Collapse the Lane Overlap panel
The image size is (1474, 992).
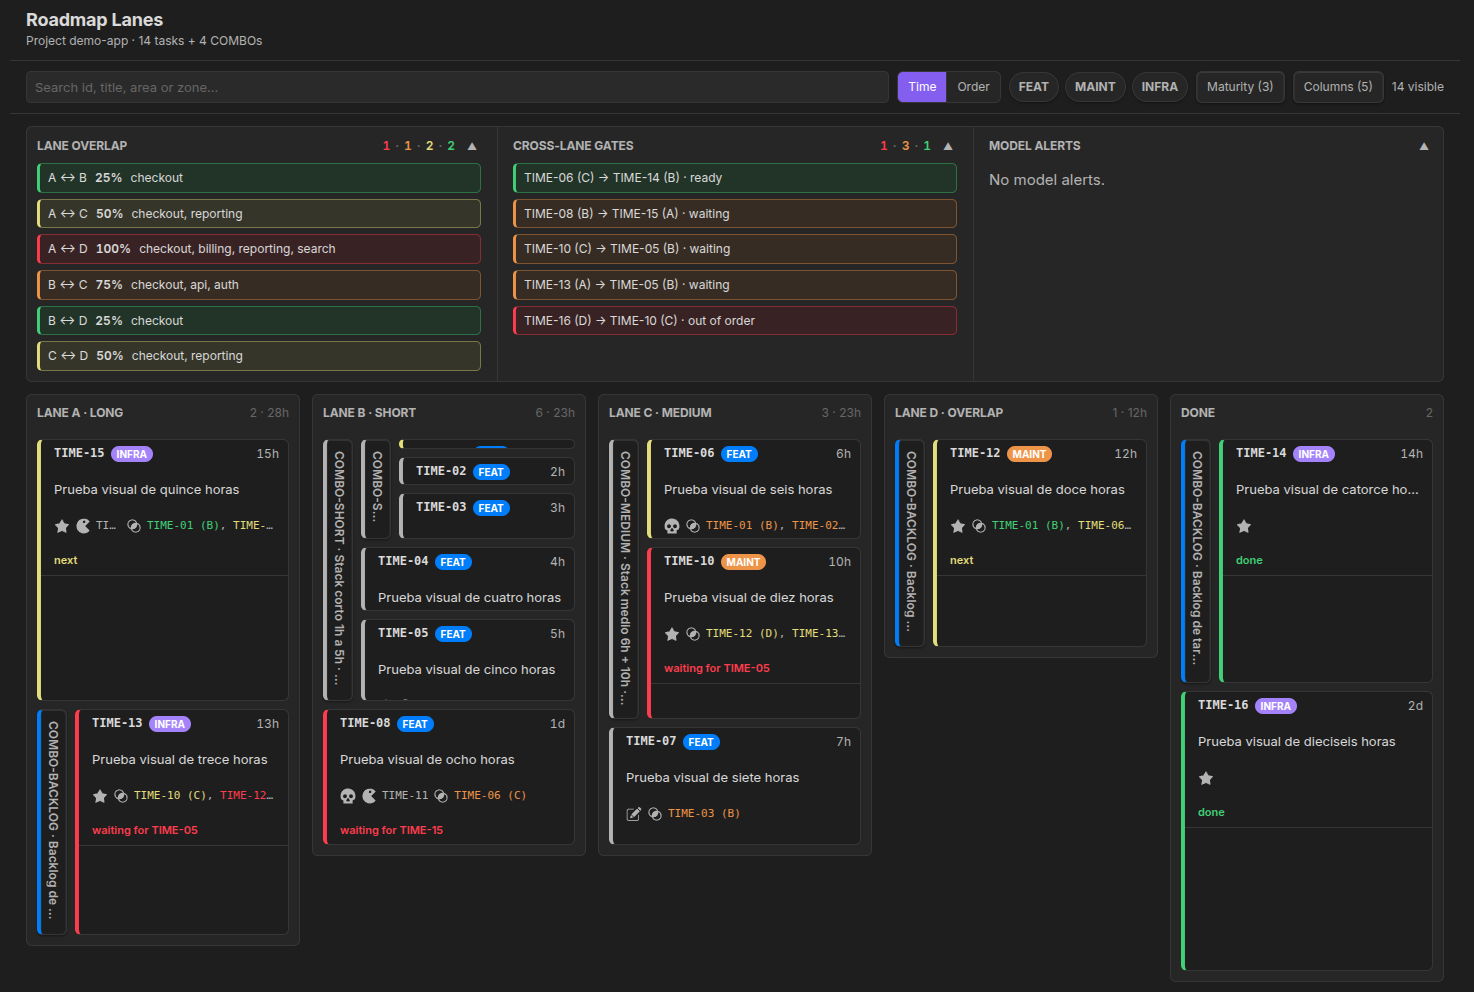(472, 146)
